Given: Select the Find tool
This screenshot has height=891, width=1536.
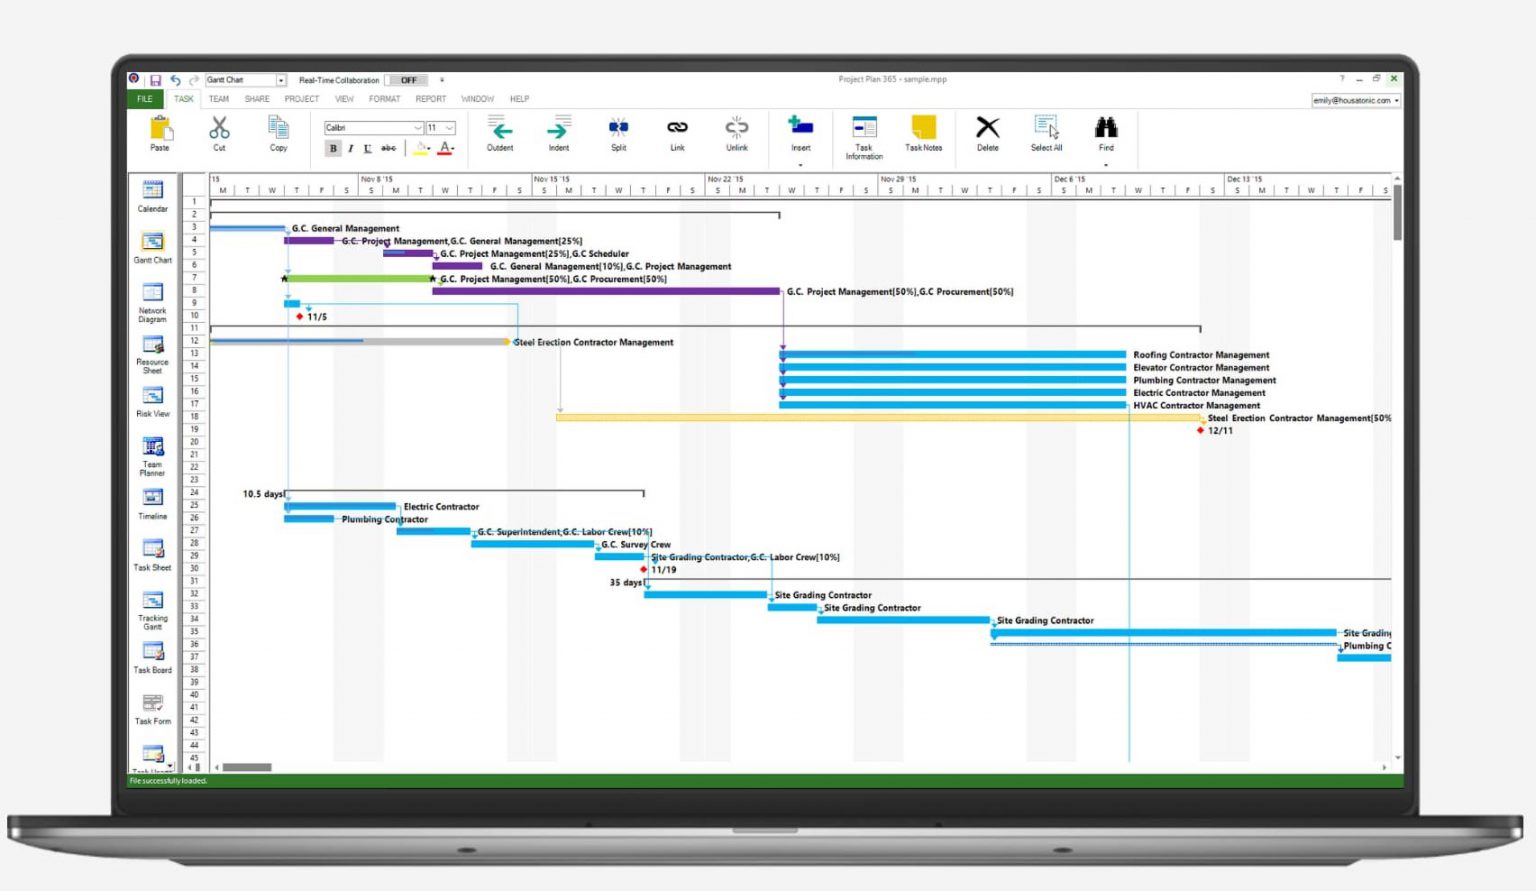Looking at the screenshot, I should pyautogui.click(x=1106, y=135).
